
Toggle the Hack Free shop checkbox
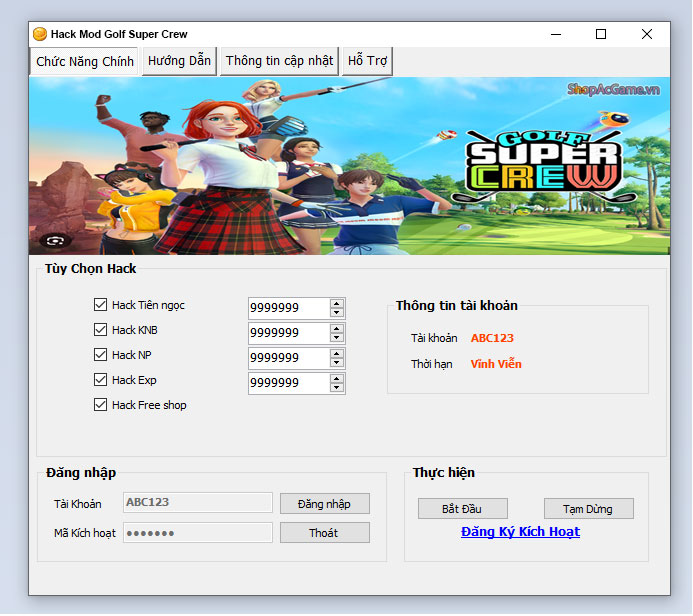pyautogui.click(x=100, y=405)
